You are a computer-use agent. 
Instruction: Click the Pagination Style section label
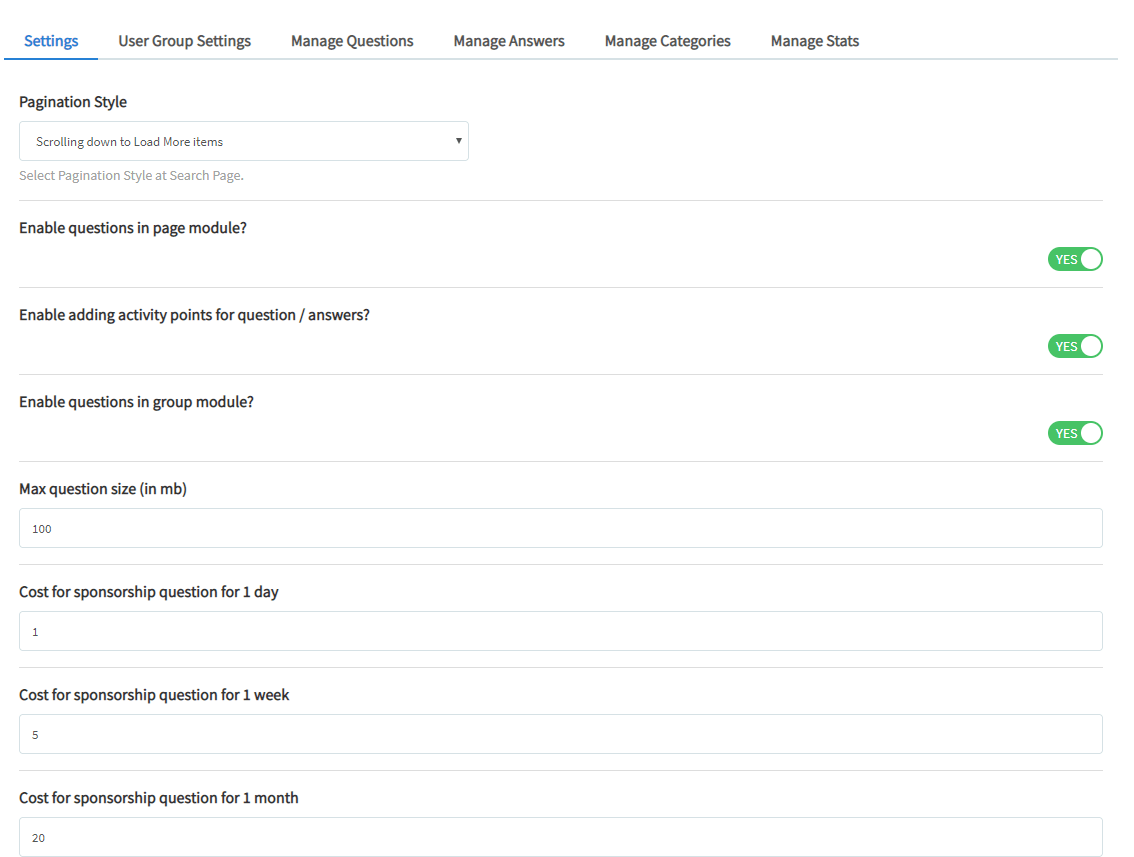[x=72, y=101]
